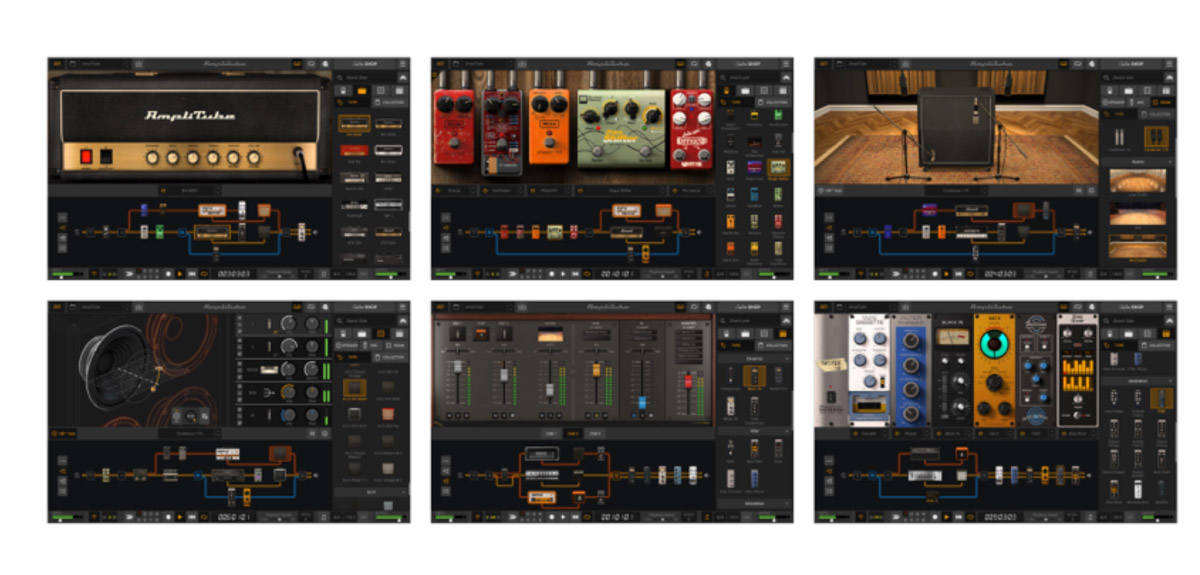Open Custom SHOP in pedalboard window
This screenshot has width=1200, height=575.
pyautogui.click(x=748, y=64)
